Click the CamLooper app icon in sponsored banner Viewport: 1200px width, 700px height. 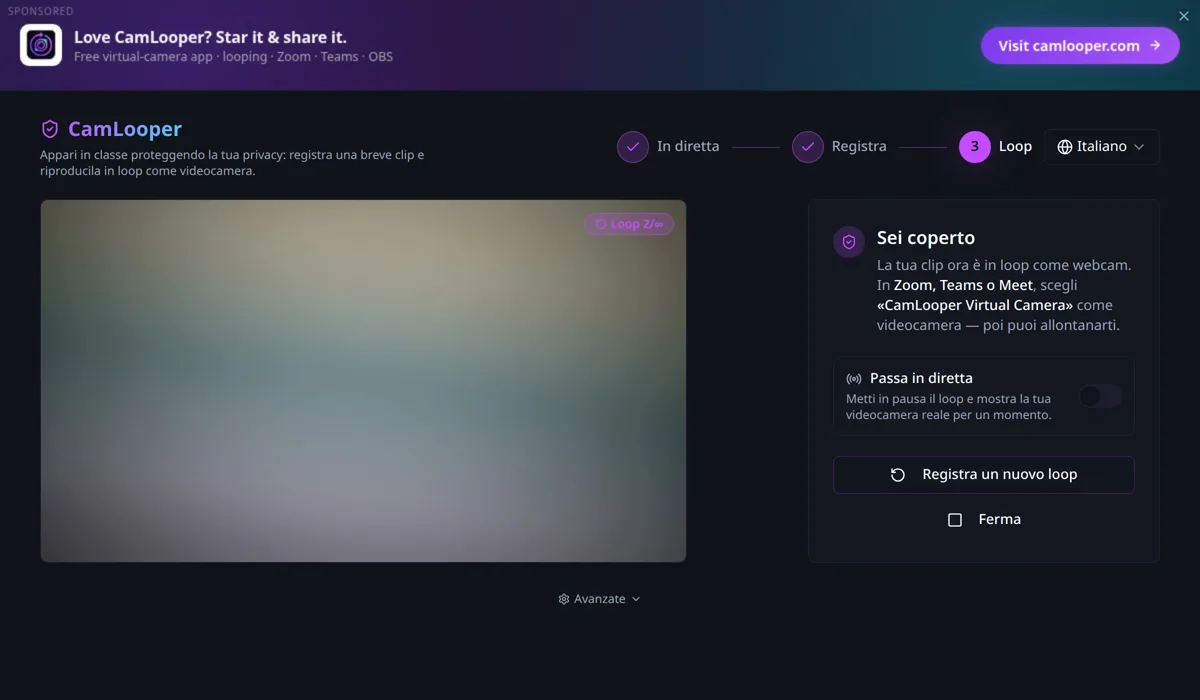pyautogui.click(x=41, y=45)
